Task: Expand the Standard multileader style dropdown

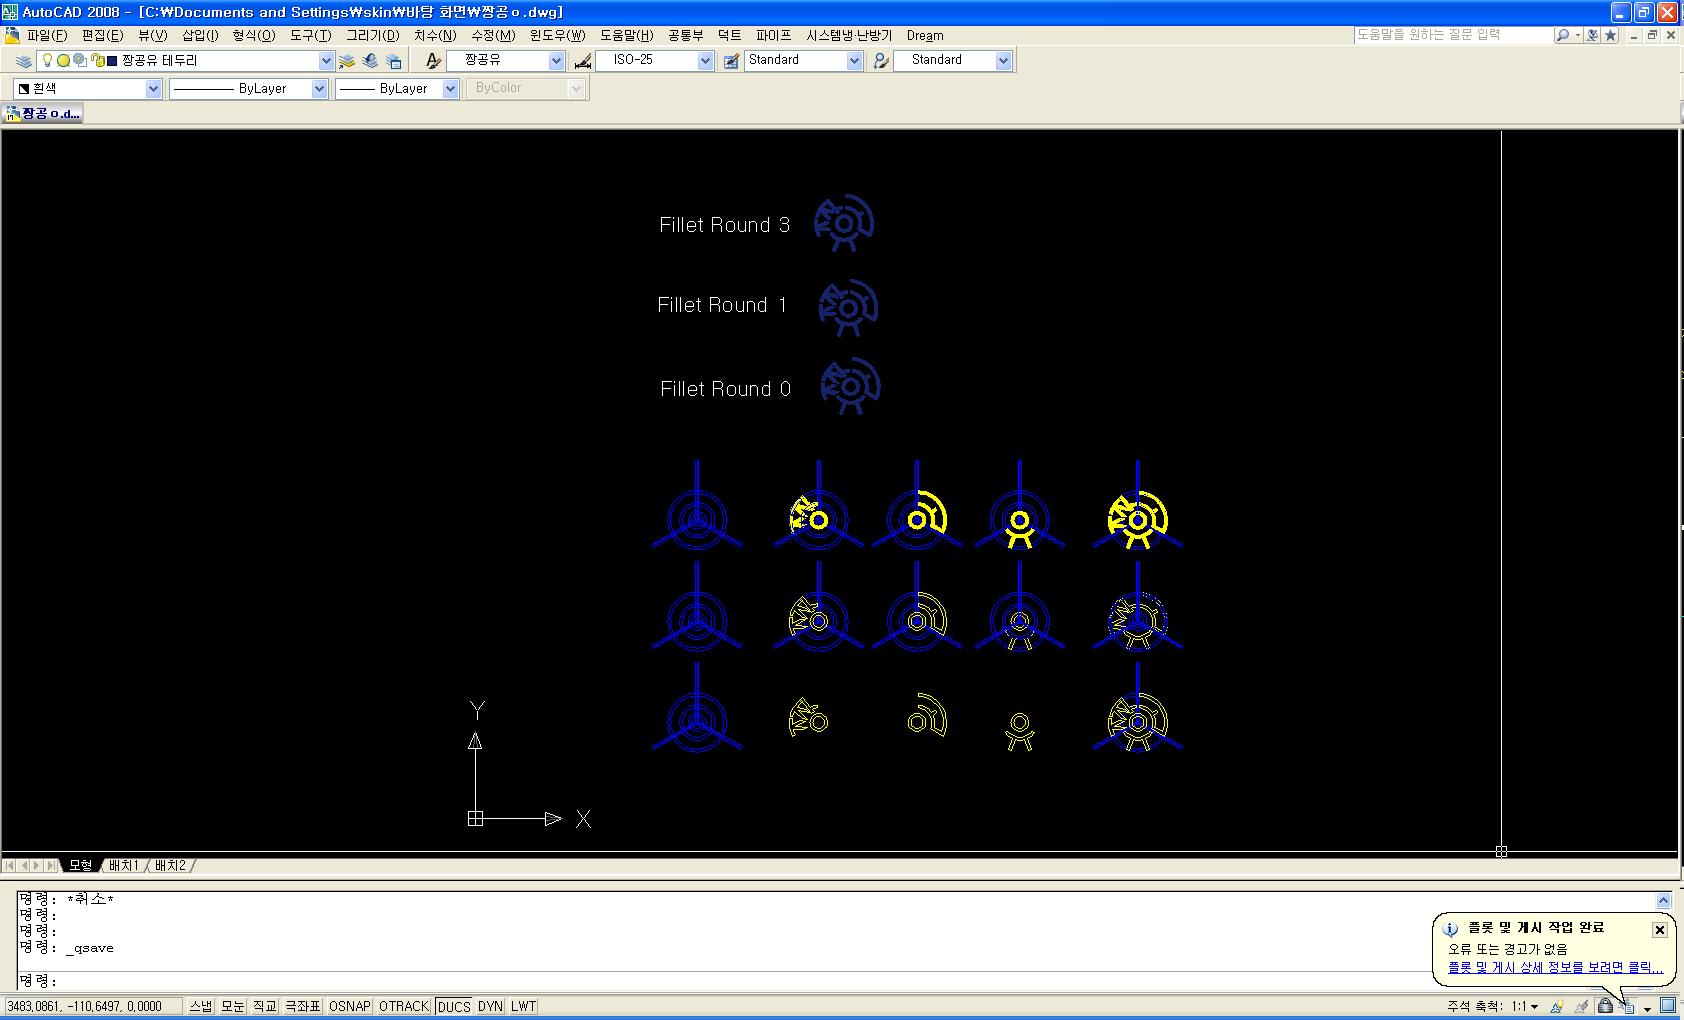Action: pyautogui.click(x=1004, y=61)
